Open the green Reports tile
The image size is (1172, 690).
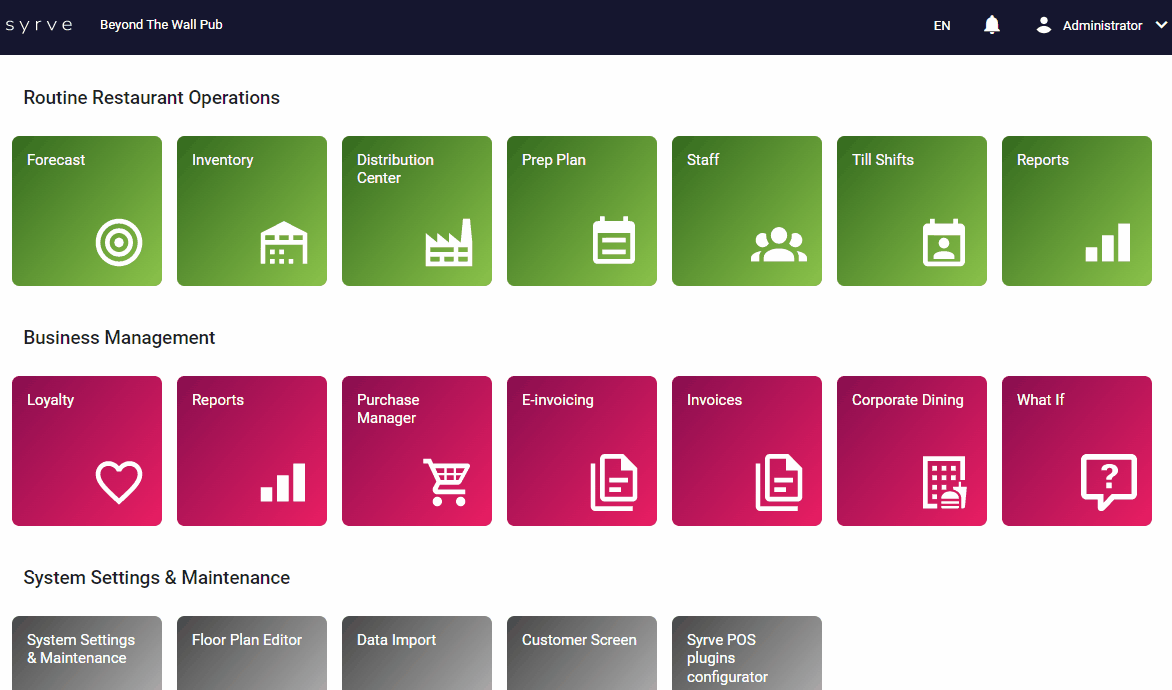[1077, 210]
